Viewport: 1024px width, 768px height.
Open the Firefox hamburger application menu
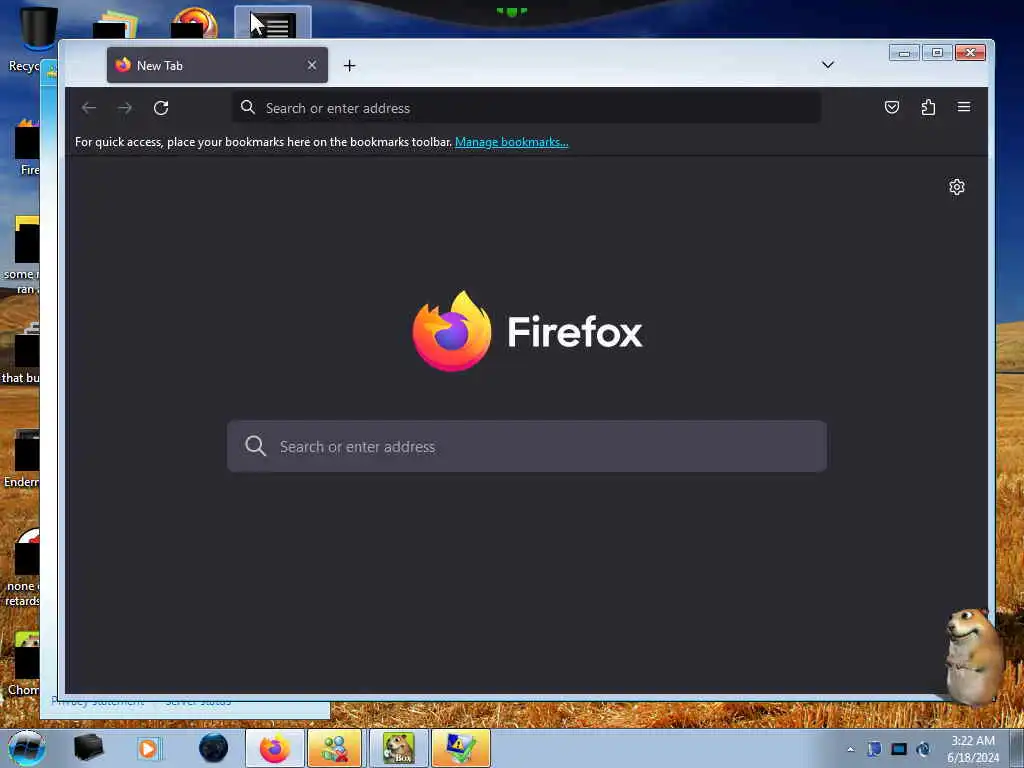point(964,107)
